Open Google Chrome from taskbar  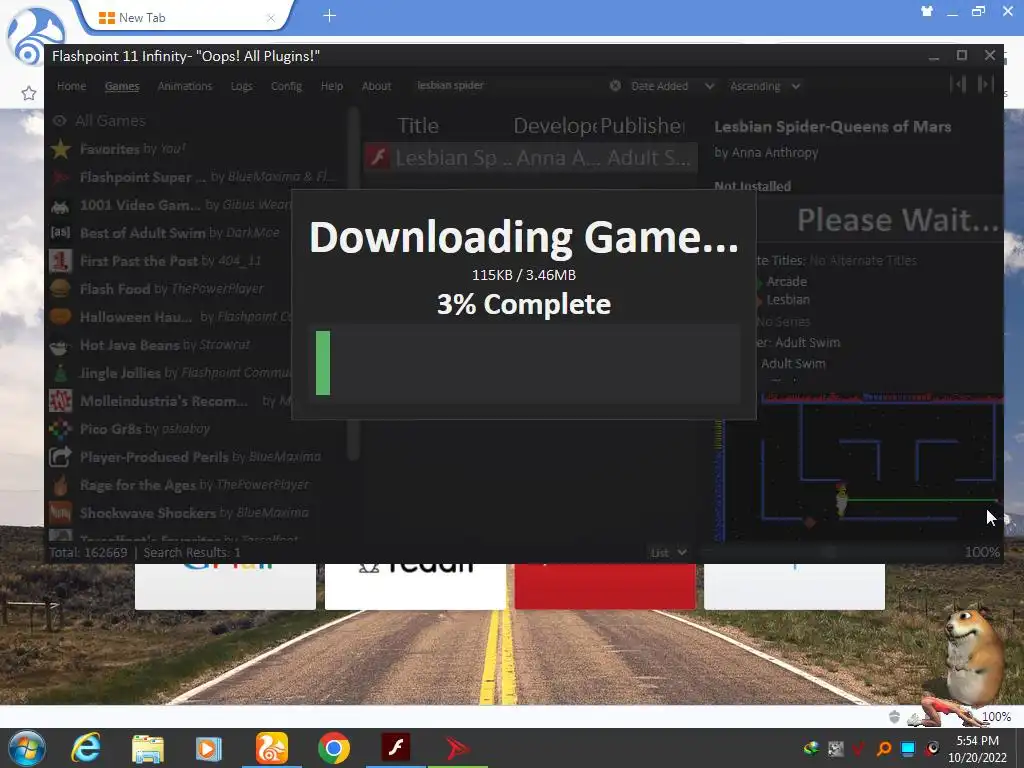334,748
